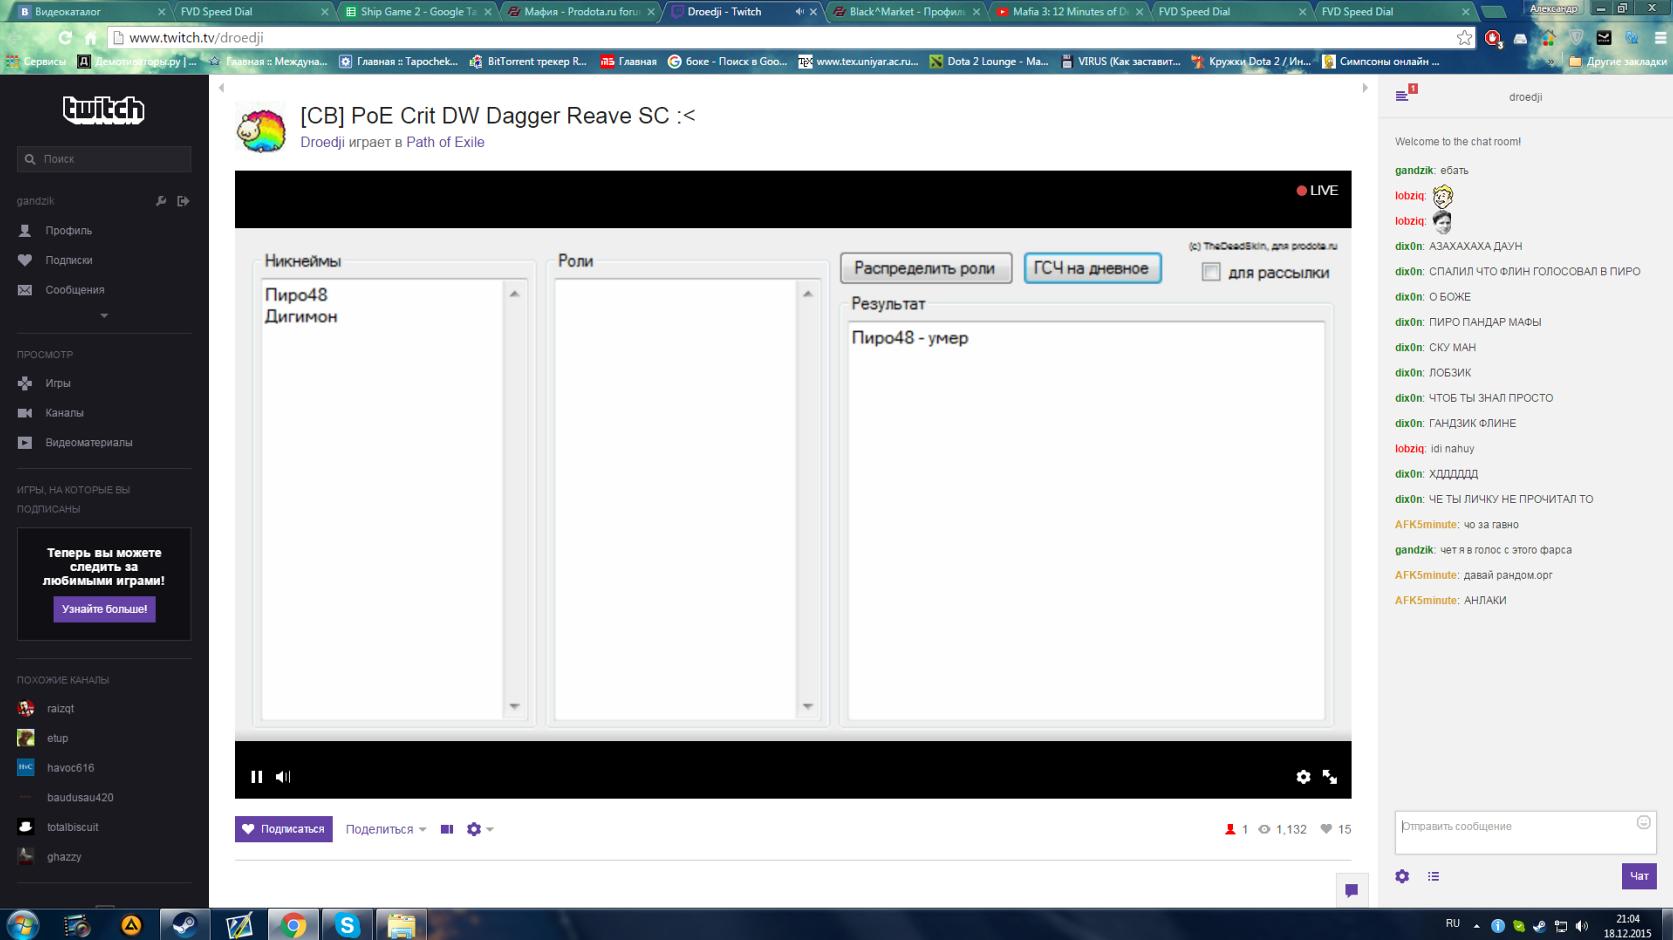Click the purple chat bubble icon below stream

pos(1351,890)
